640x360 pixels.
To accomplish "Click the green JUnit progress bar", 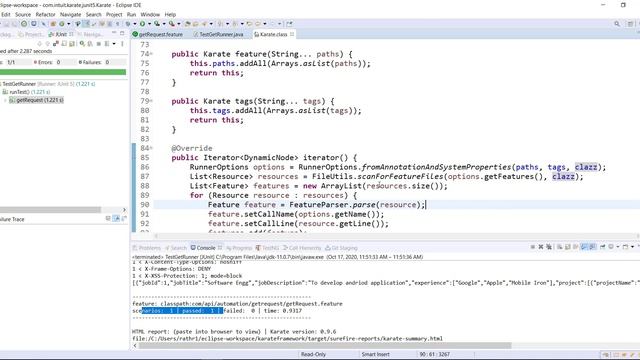I will [63, 72].
